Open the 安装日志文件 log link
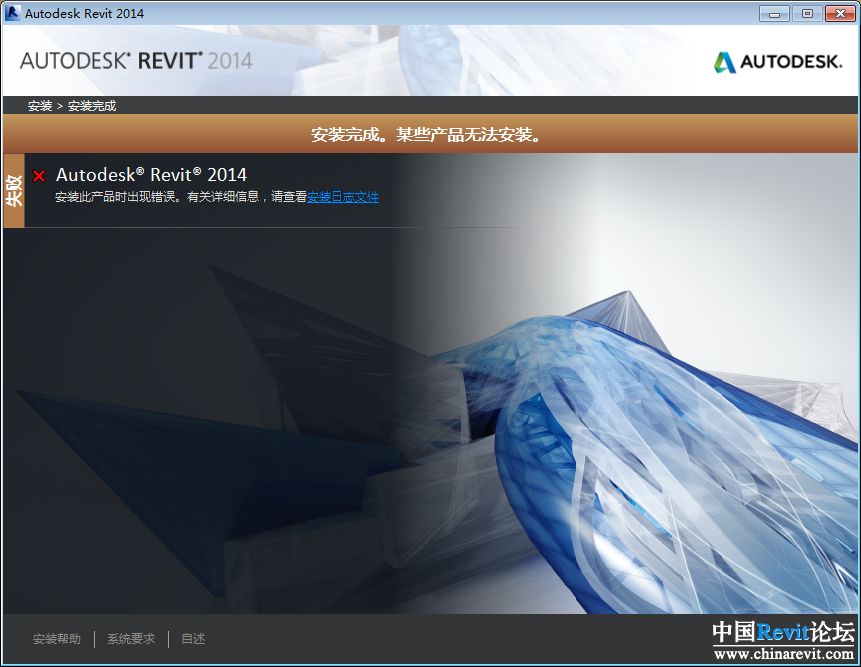The height and width of the screenshot is (667, 861). coord(343,197)
